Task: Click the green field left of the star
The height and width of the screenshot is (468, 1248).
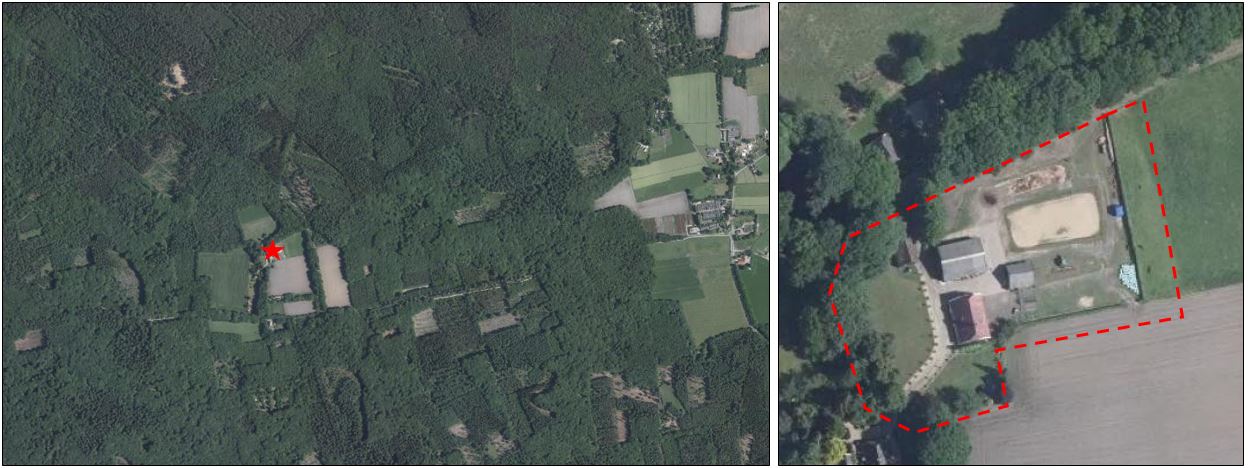Action: [223, 279]
